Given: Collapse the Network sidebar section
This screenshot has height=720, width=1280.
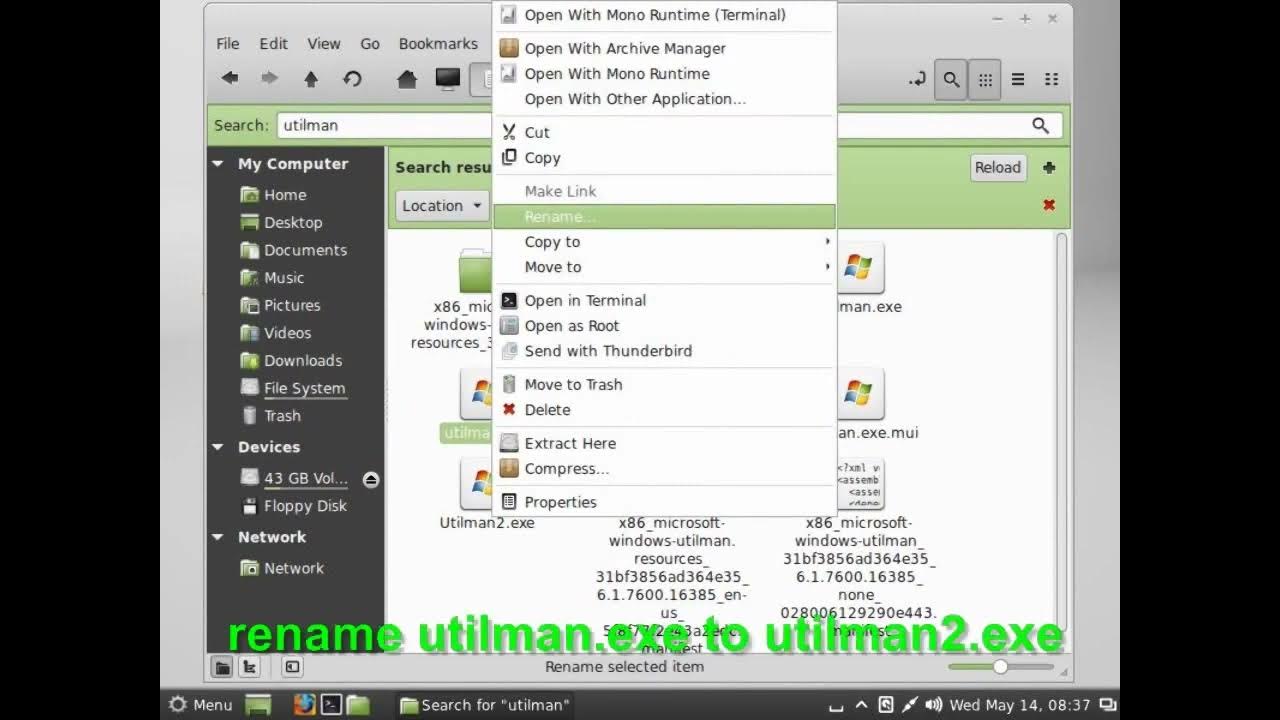Looking at the screenshot, I should tap(218, 537).
